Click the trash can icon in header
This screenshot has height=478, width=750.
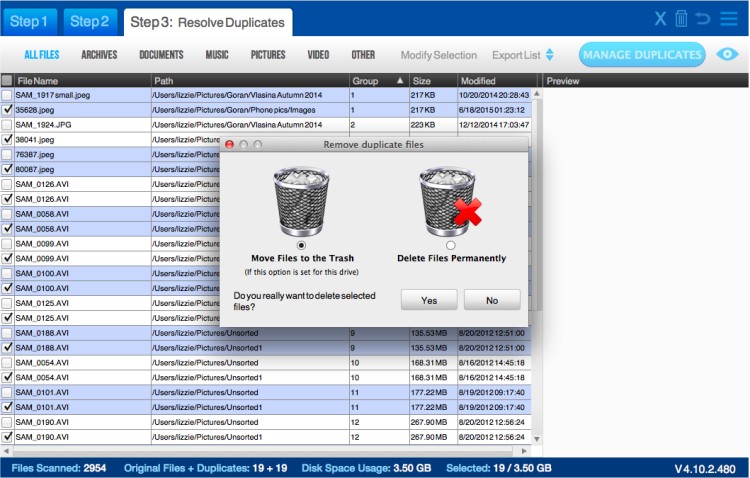[682, 18]
